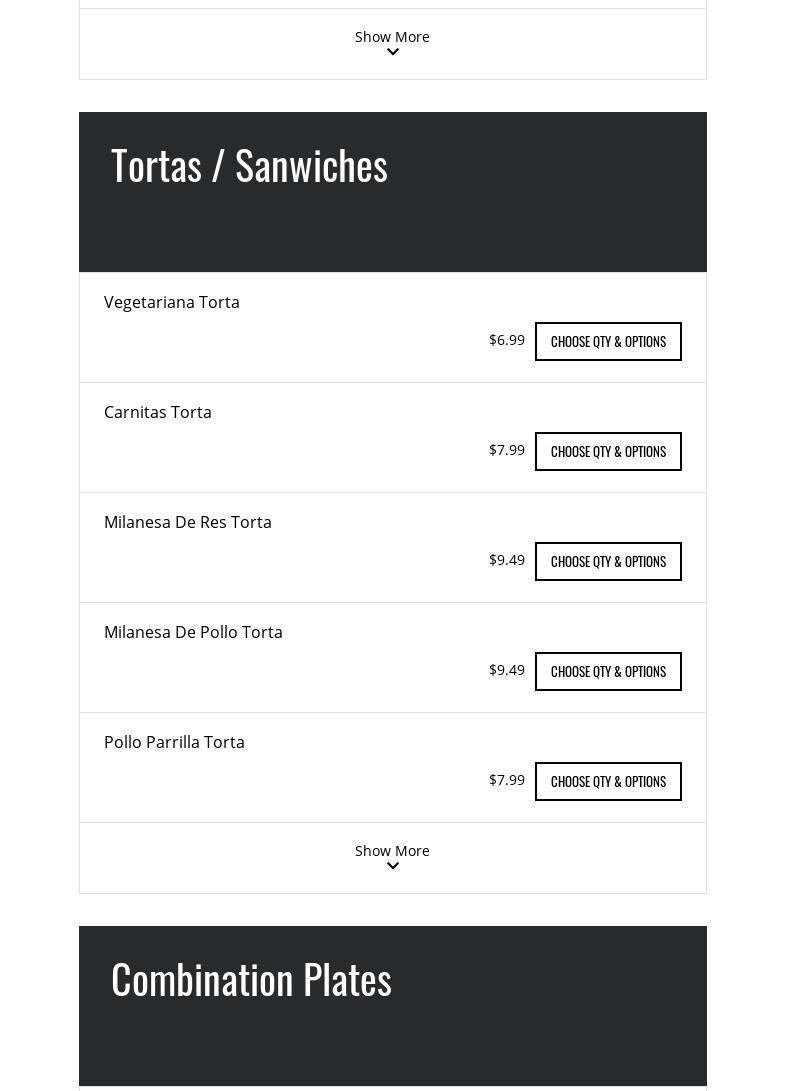The image size is (785, 1091).
Task: Click the Tortas / Sanwiches section heading
Action: click(249, 166)
